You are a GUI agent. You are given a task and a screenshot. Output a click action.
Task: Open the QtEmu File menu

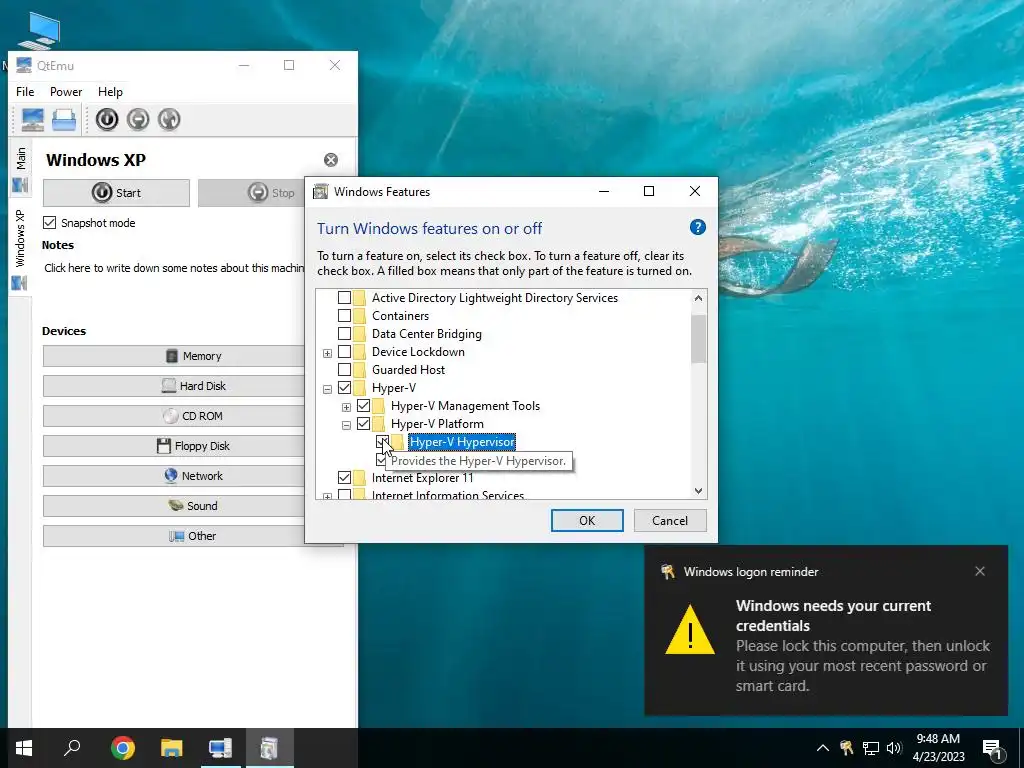point(25,92)
